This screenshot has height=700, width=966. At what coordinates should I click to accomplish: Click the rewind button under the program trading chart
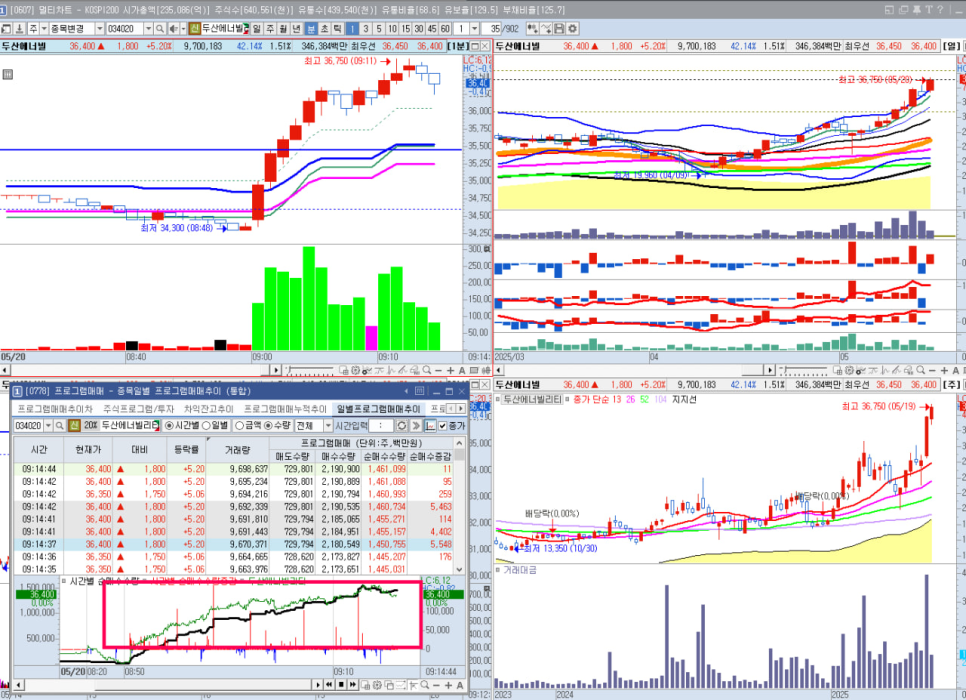coord(329,685)
